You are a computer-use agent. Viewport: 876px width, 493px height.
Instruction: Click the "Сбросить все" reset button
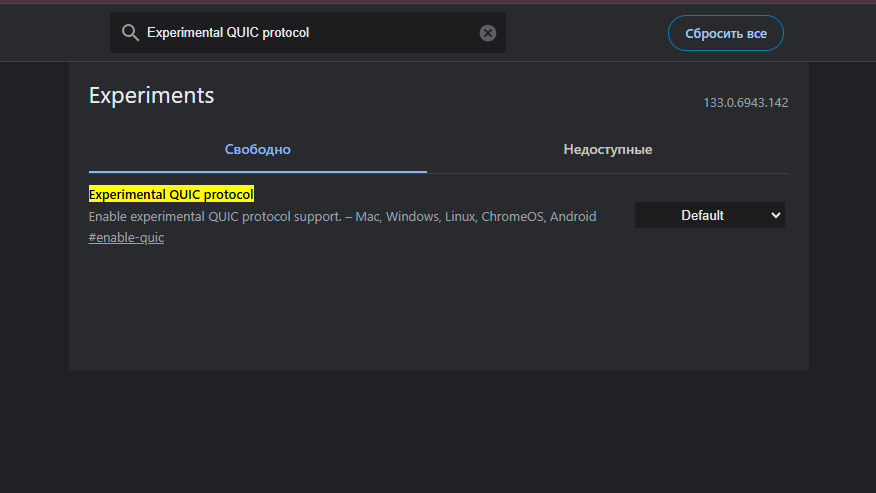click(x=726, y=34)
